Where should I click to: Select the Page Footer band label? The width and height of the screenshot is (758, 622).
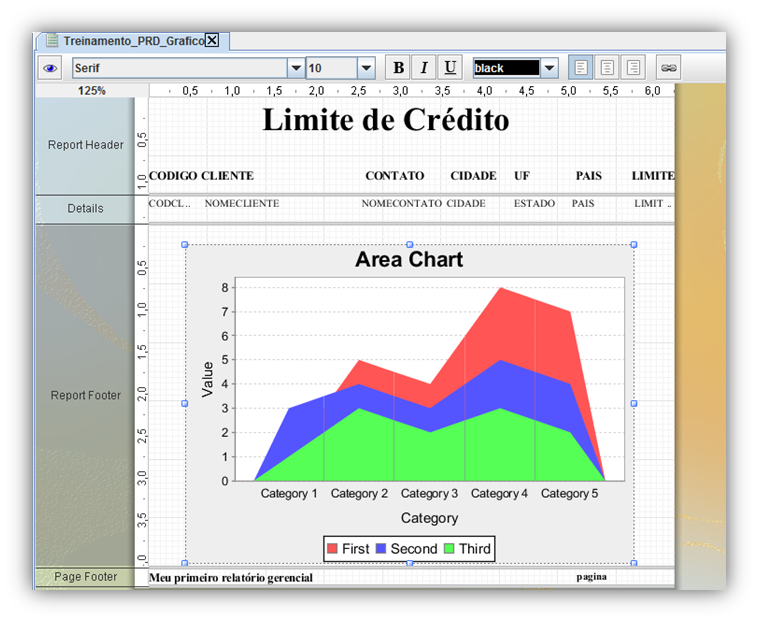[86, 577]
